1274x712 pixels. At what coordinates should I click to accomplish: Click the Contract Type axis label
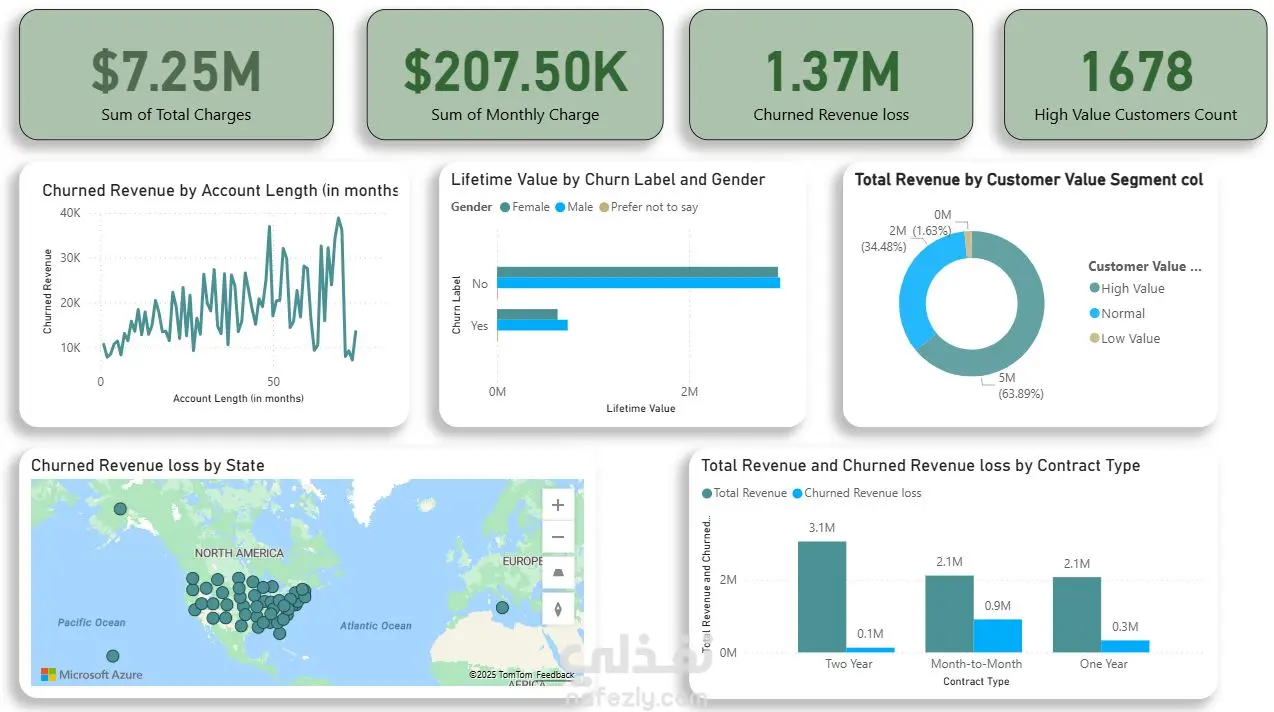976,682
